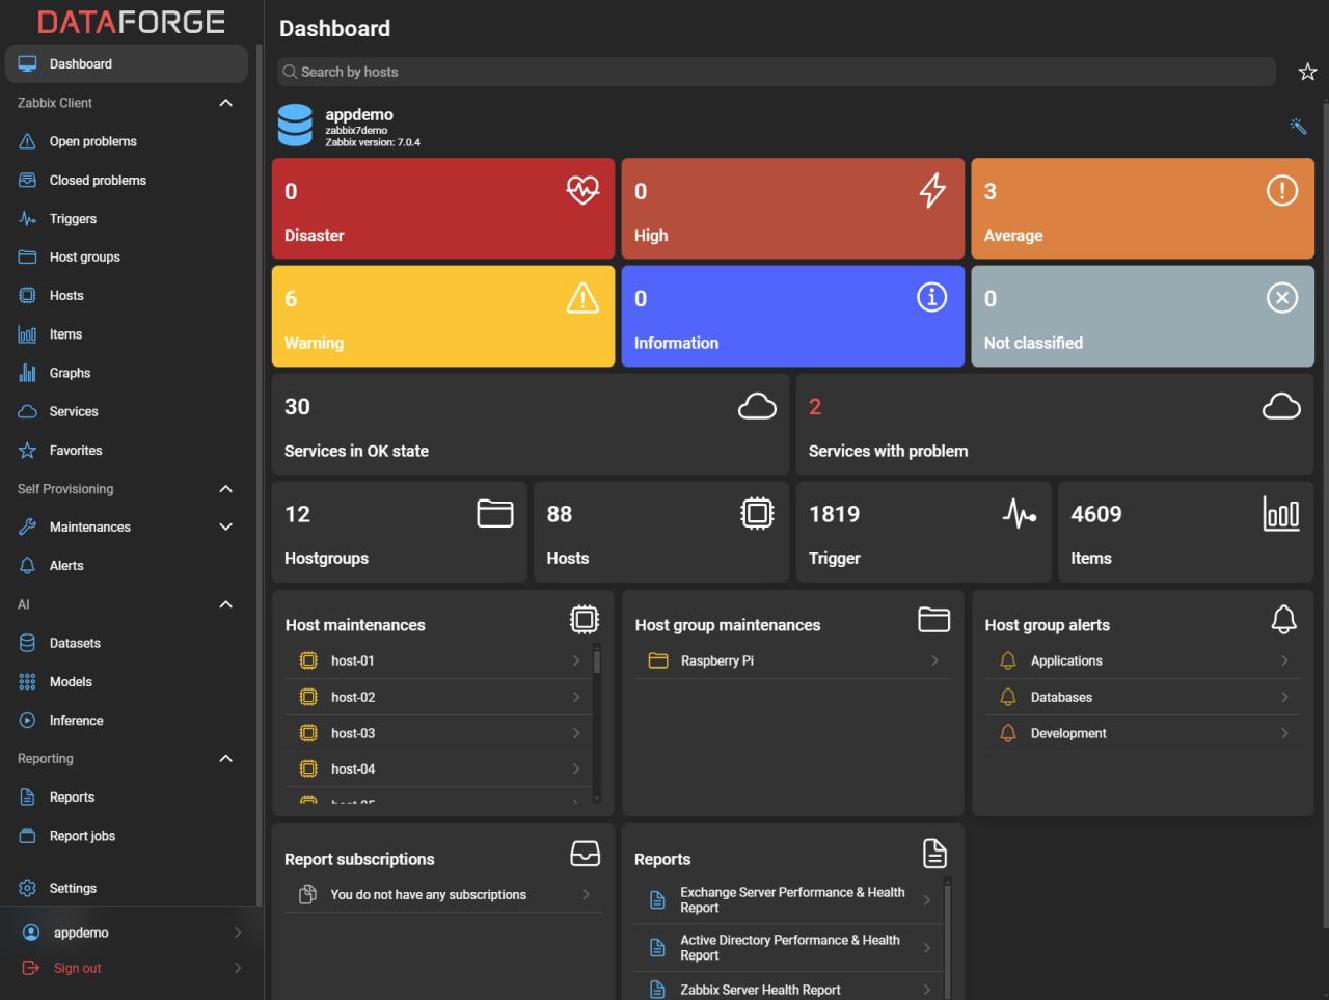Screen dimensions: 1329x1000
Task: Click the appdemo database stack icon
Action: [295, 126]
